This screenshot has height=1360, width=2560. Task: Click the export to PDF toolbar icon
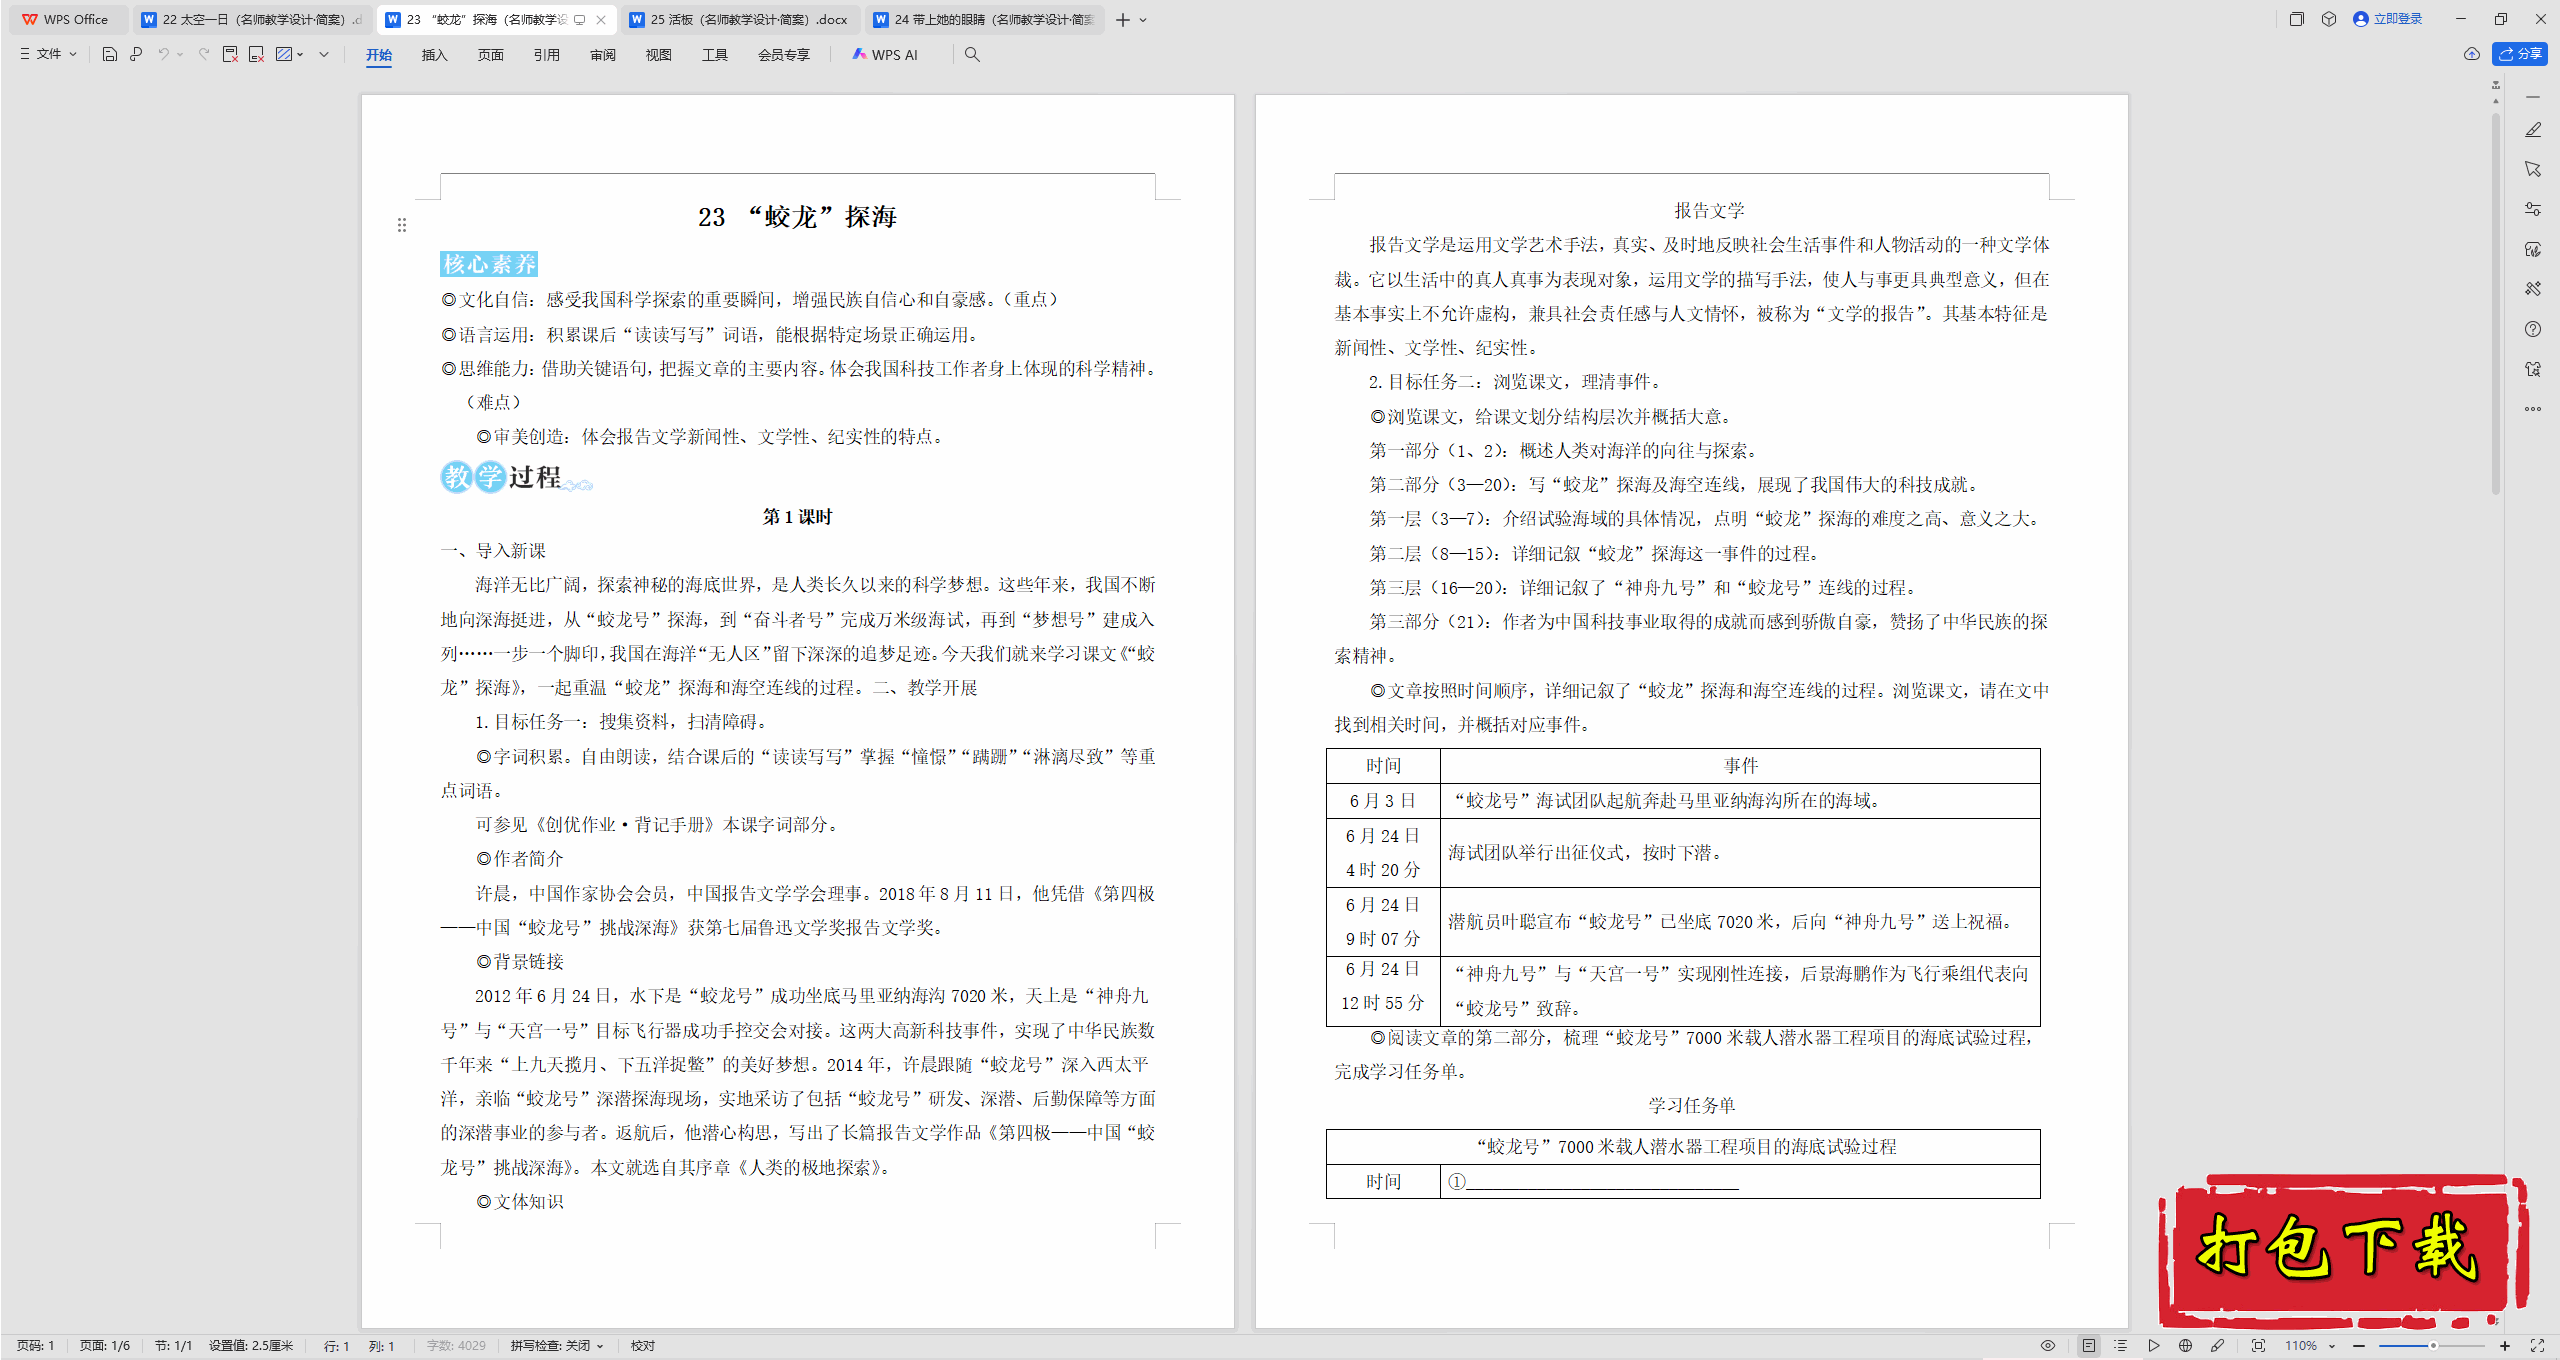coord(230,54)
